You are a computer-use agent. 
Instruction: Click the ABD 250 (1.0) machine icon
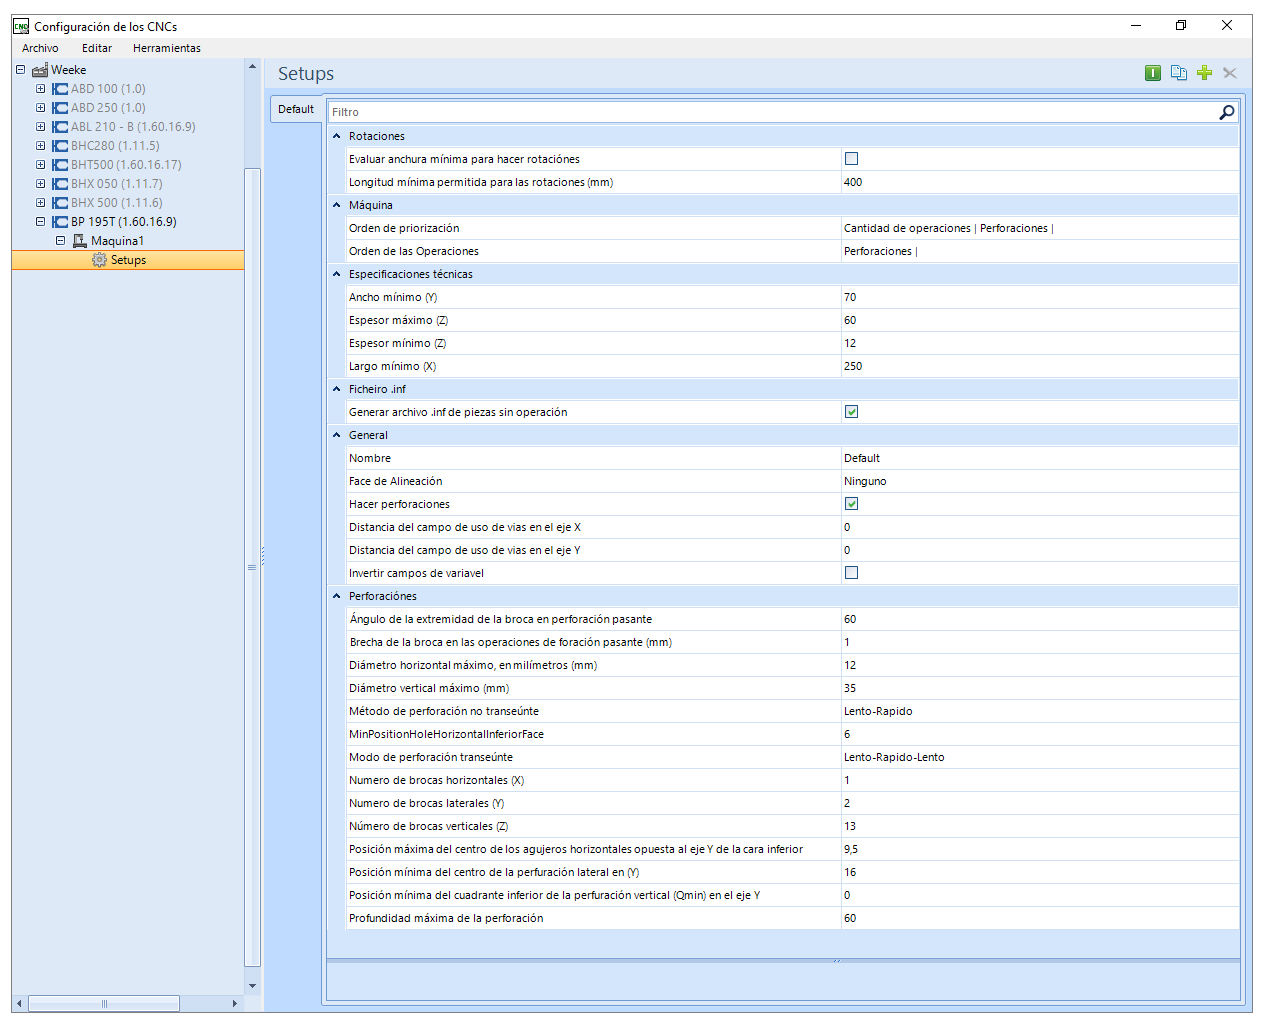pyautogui.click(x=60, y=108)
